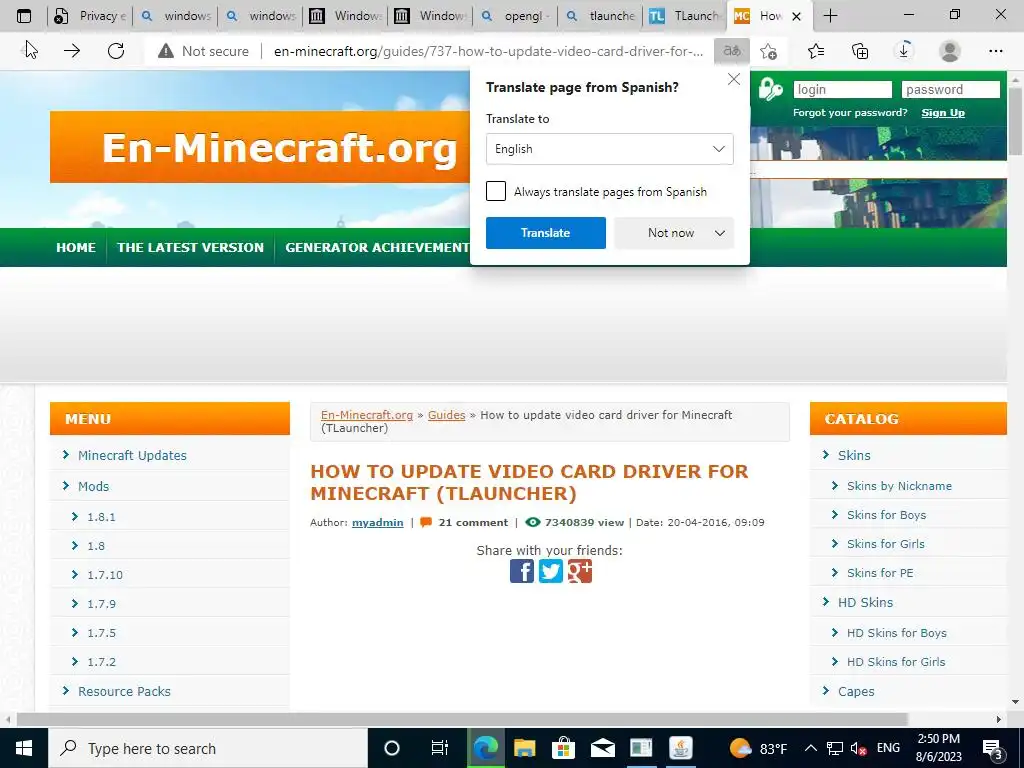Open notification center icon
The height and width of the screenshot is (768, 1024).
(x=993, y=749)
